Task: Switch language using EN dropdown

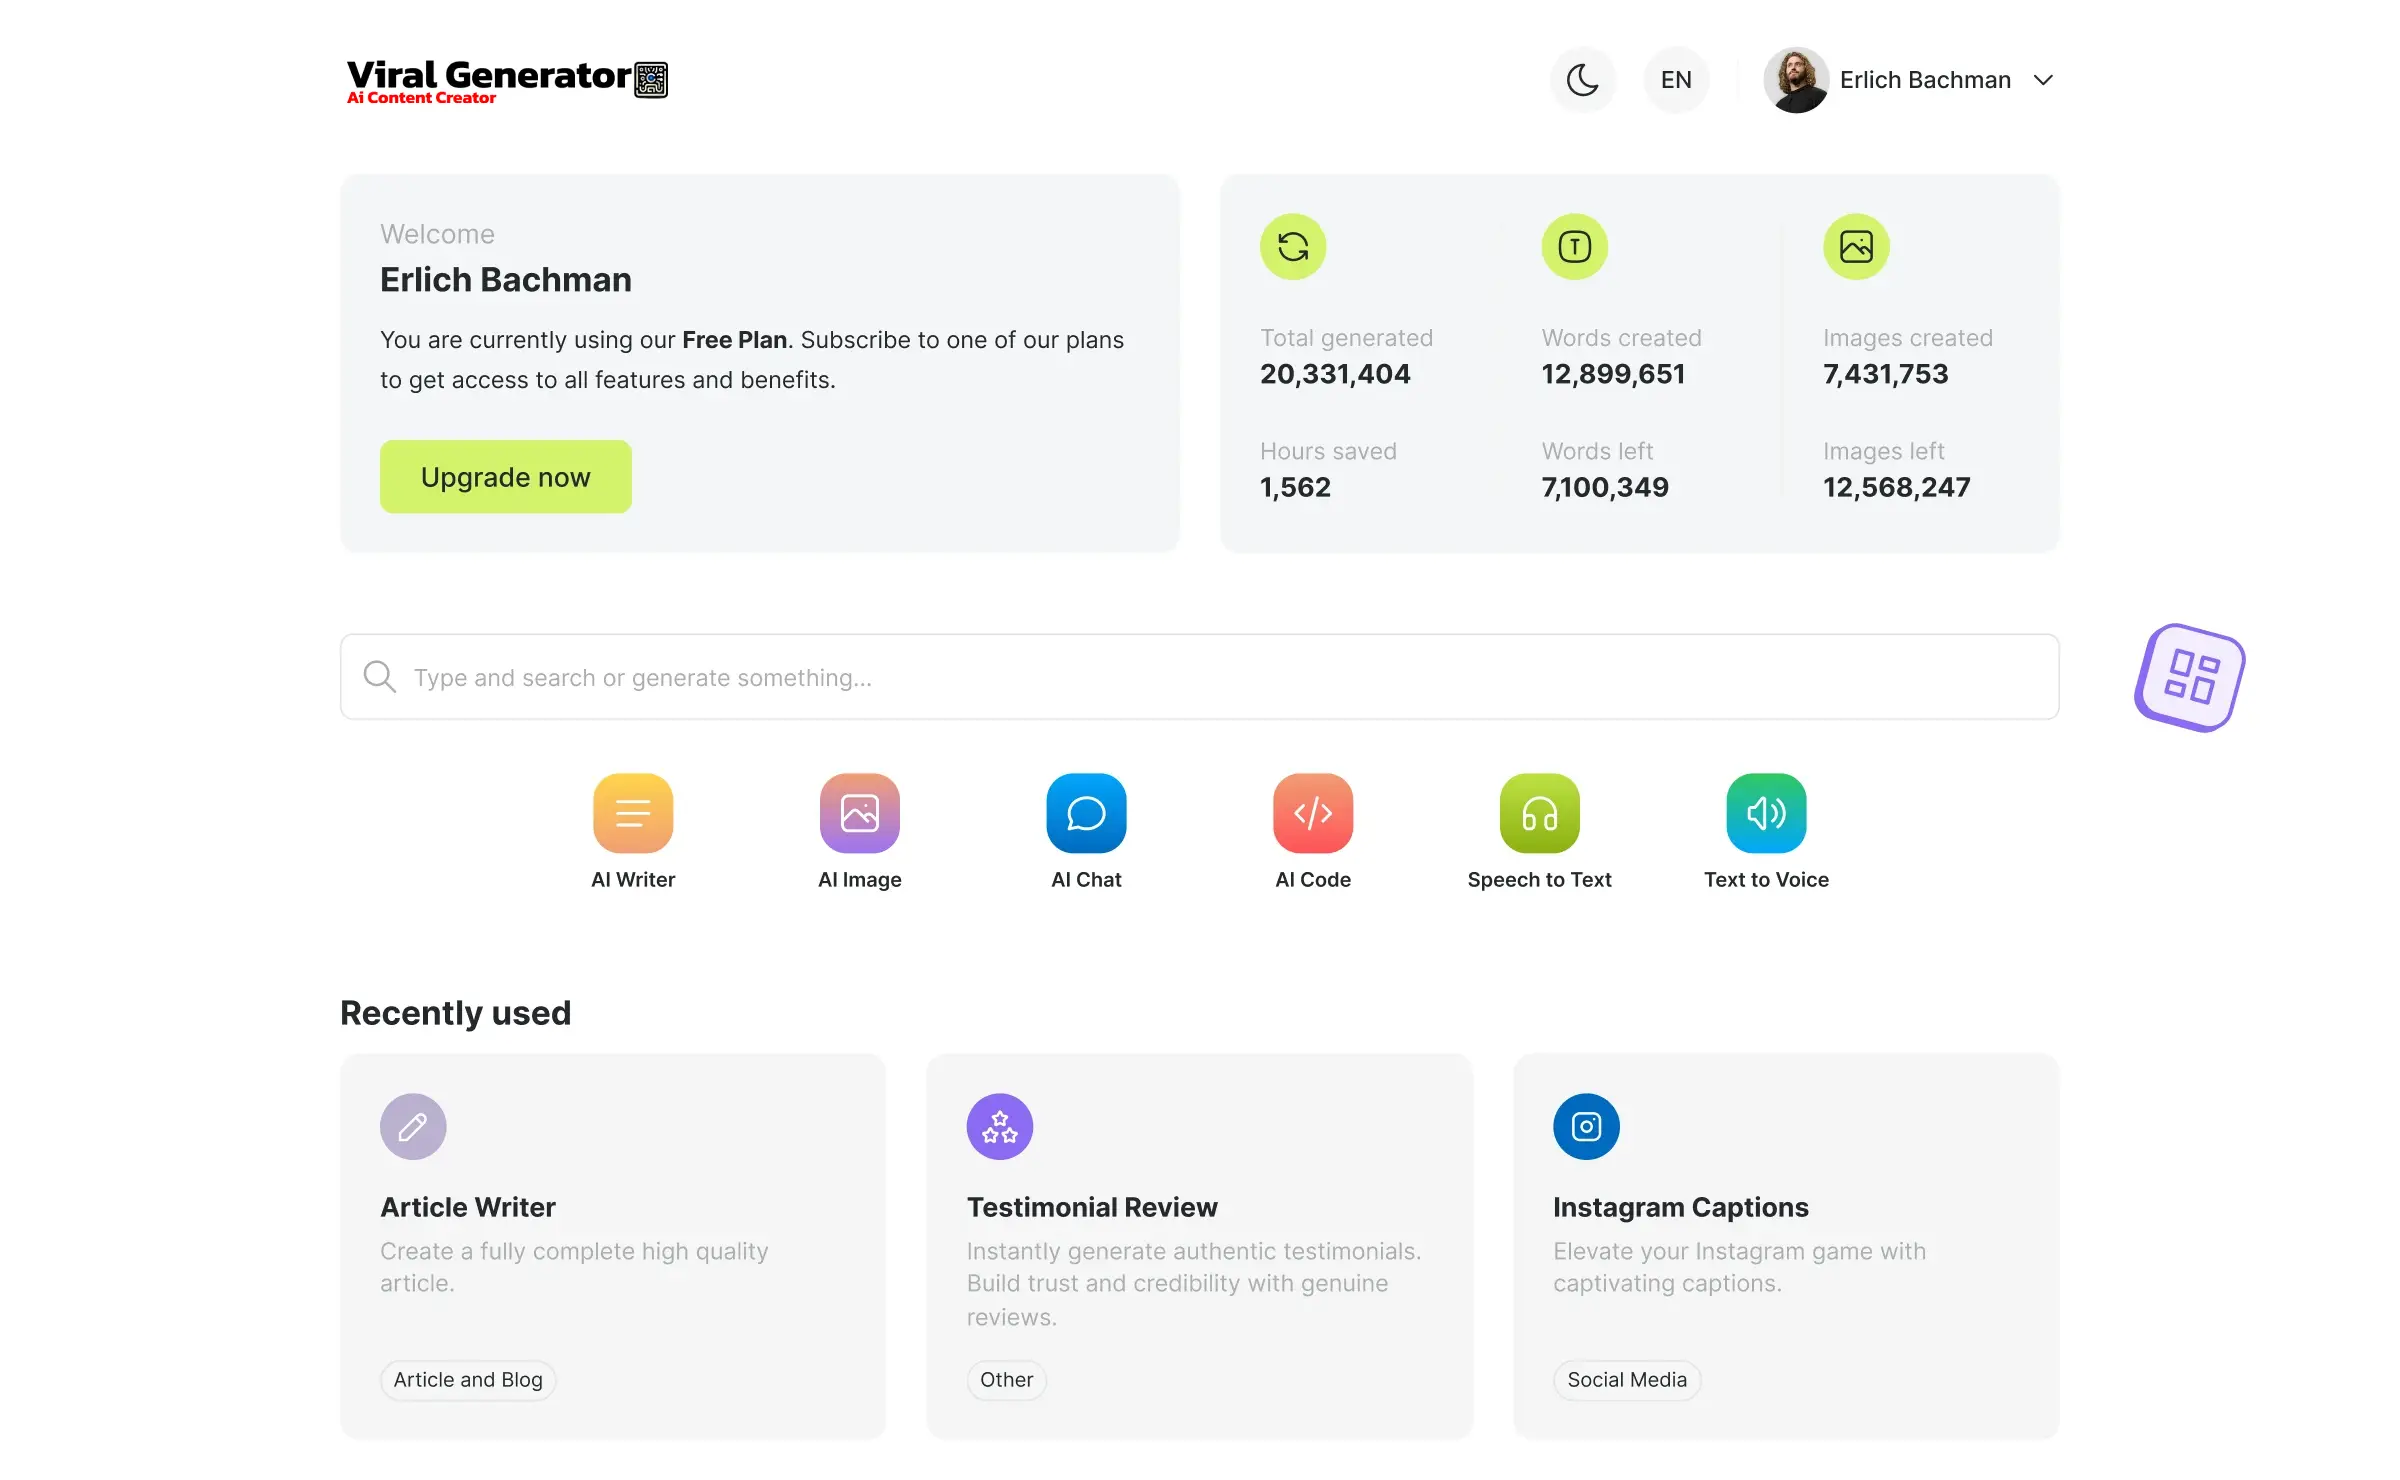Action: pyautogui.click(x=1675, y=79)
